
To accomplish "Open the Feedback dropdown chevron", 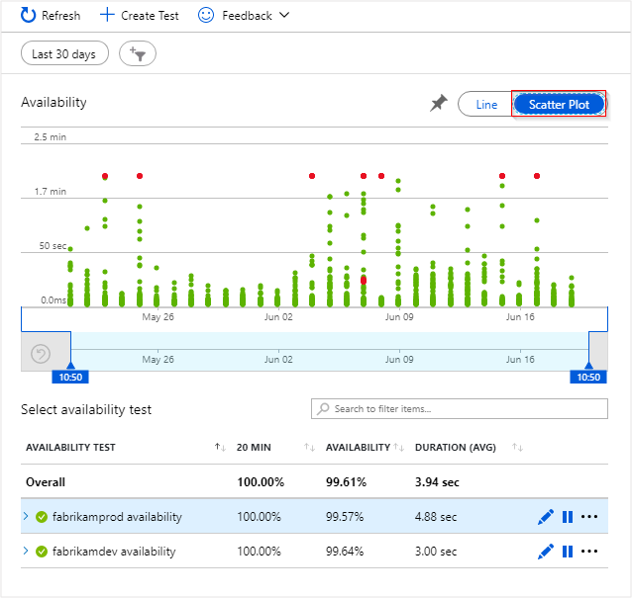I will pos(284,16).
